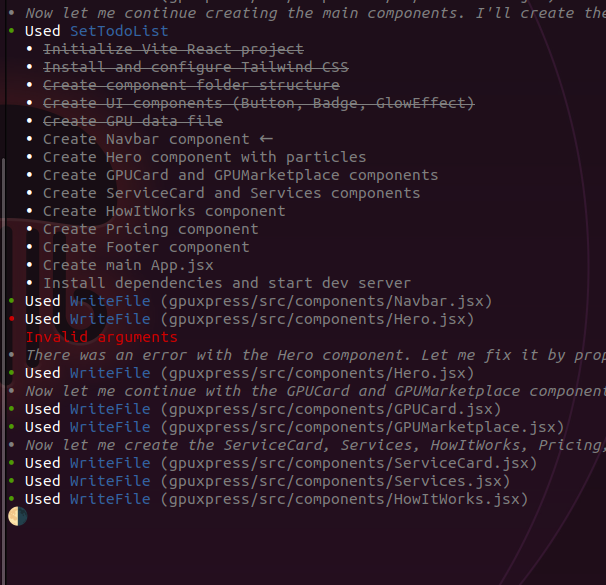Select 'Create HowItWorks component' todo
The image size is (606, 585).
tap(164, 211)
